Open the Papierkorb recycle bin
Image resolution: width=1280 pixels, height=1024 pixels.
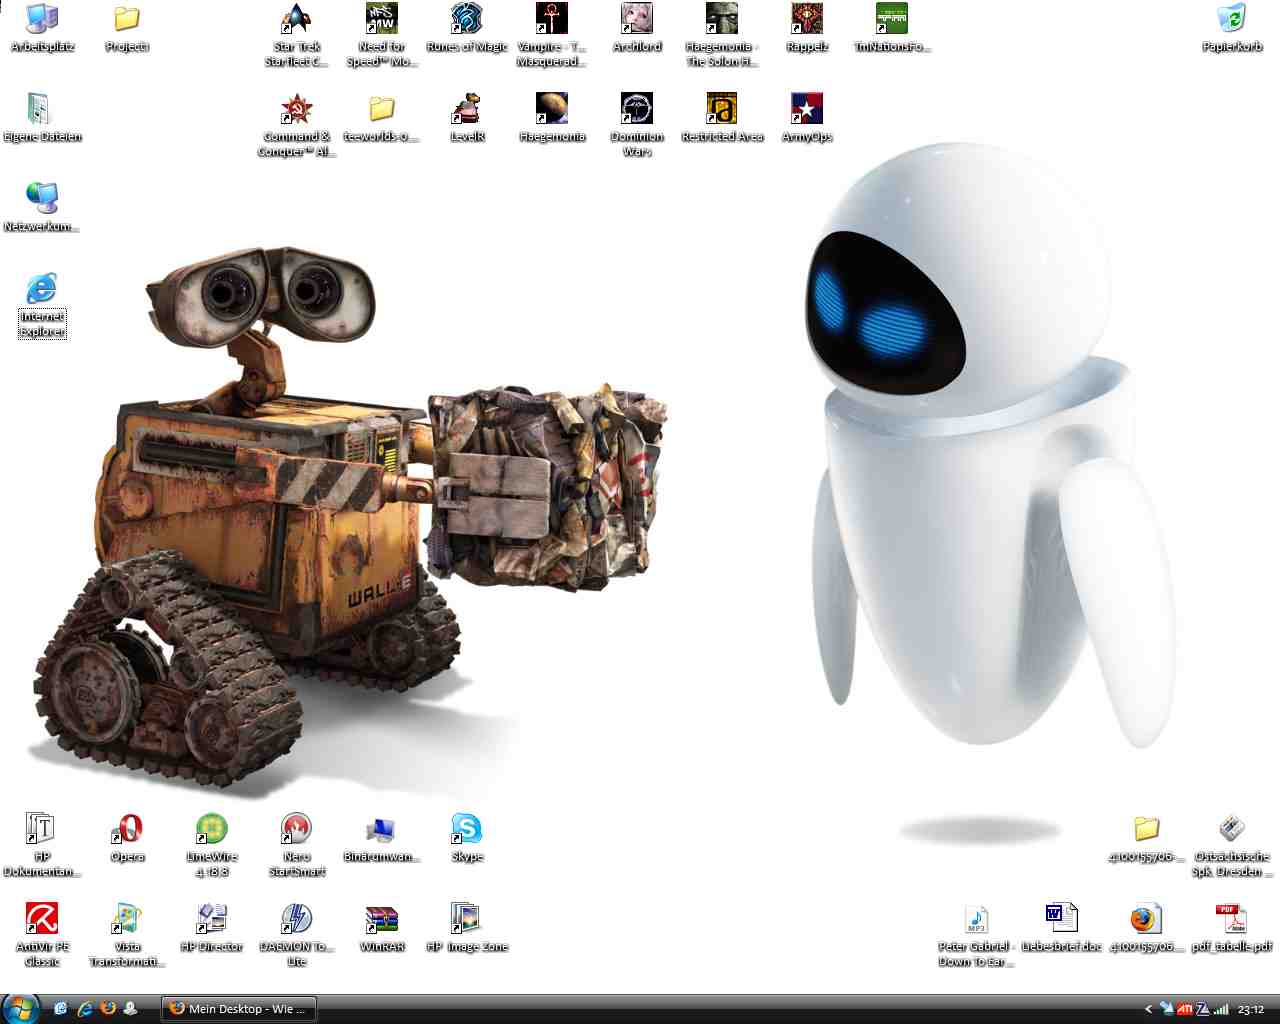(1232, 20)
